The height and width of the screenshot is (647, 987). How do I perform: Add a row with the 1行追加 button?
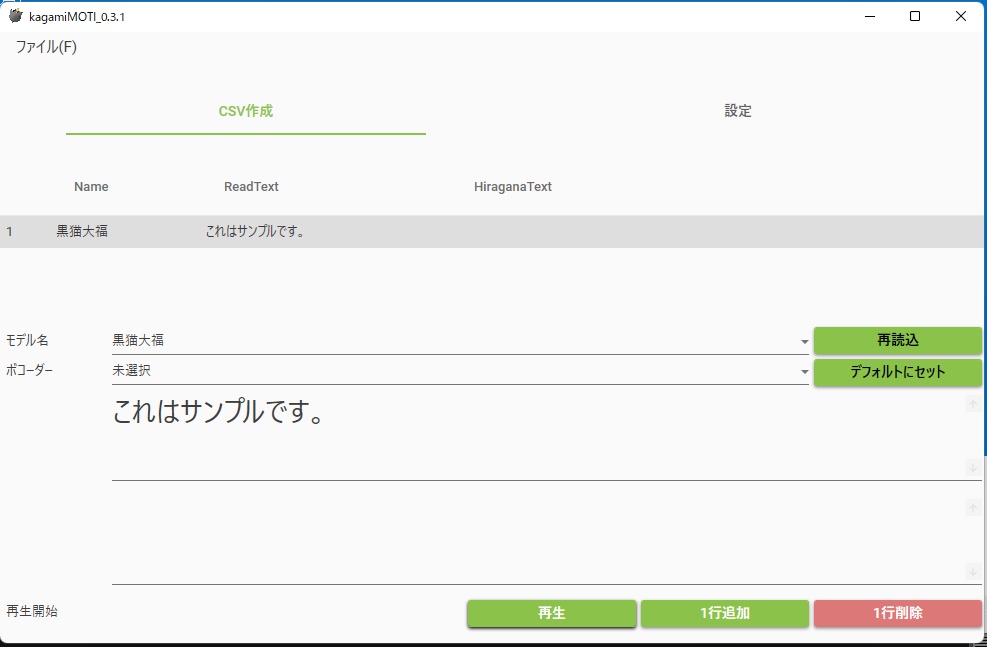[725, 613]
